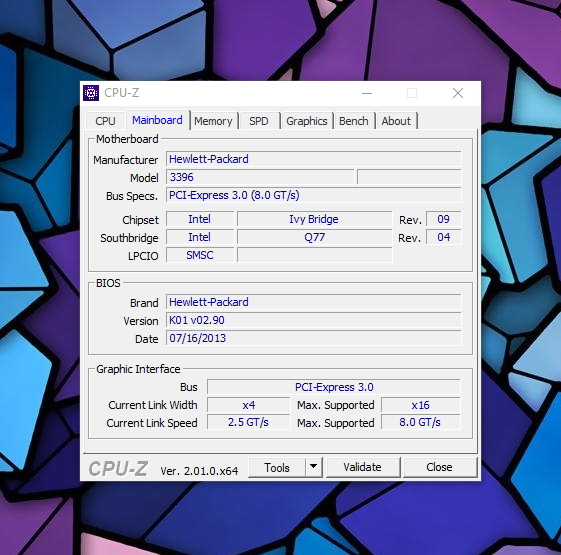Click the Validate button
The image size is (561, 555).
[362, 467]
